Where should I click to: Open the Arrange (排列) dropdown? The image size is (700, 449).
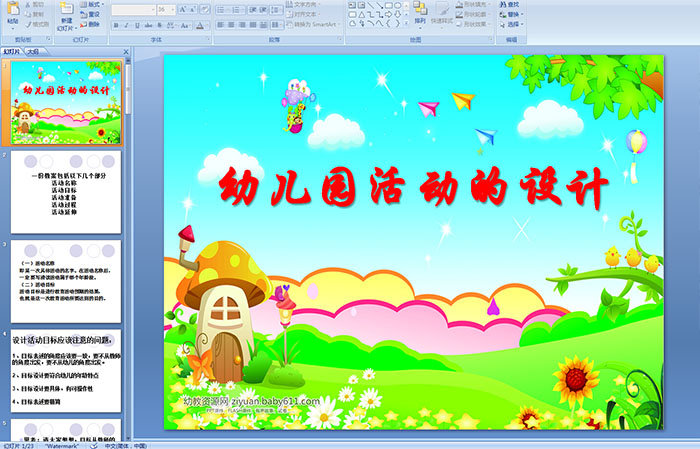tap(420, 13)
